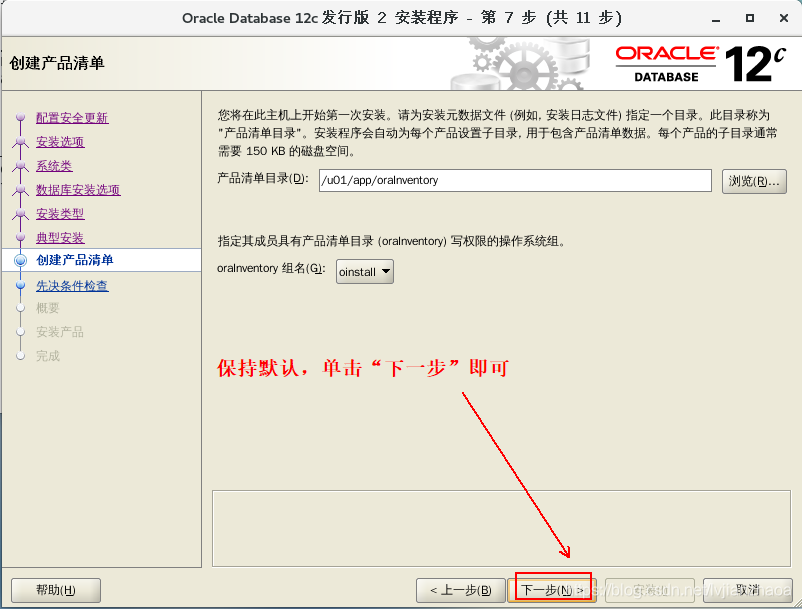Click the step marker beside 安装类型
The height and width of the screenshot is (609, 802).
[x=20, y=214]
